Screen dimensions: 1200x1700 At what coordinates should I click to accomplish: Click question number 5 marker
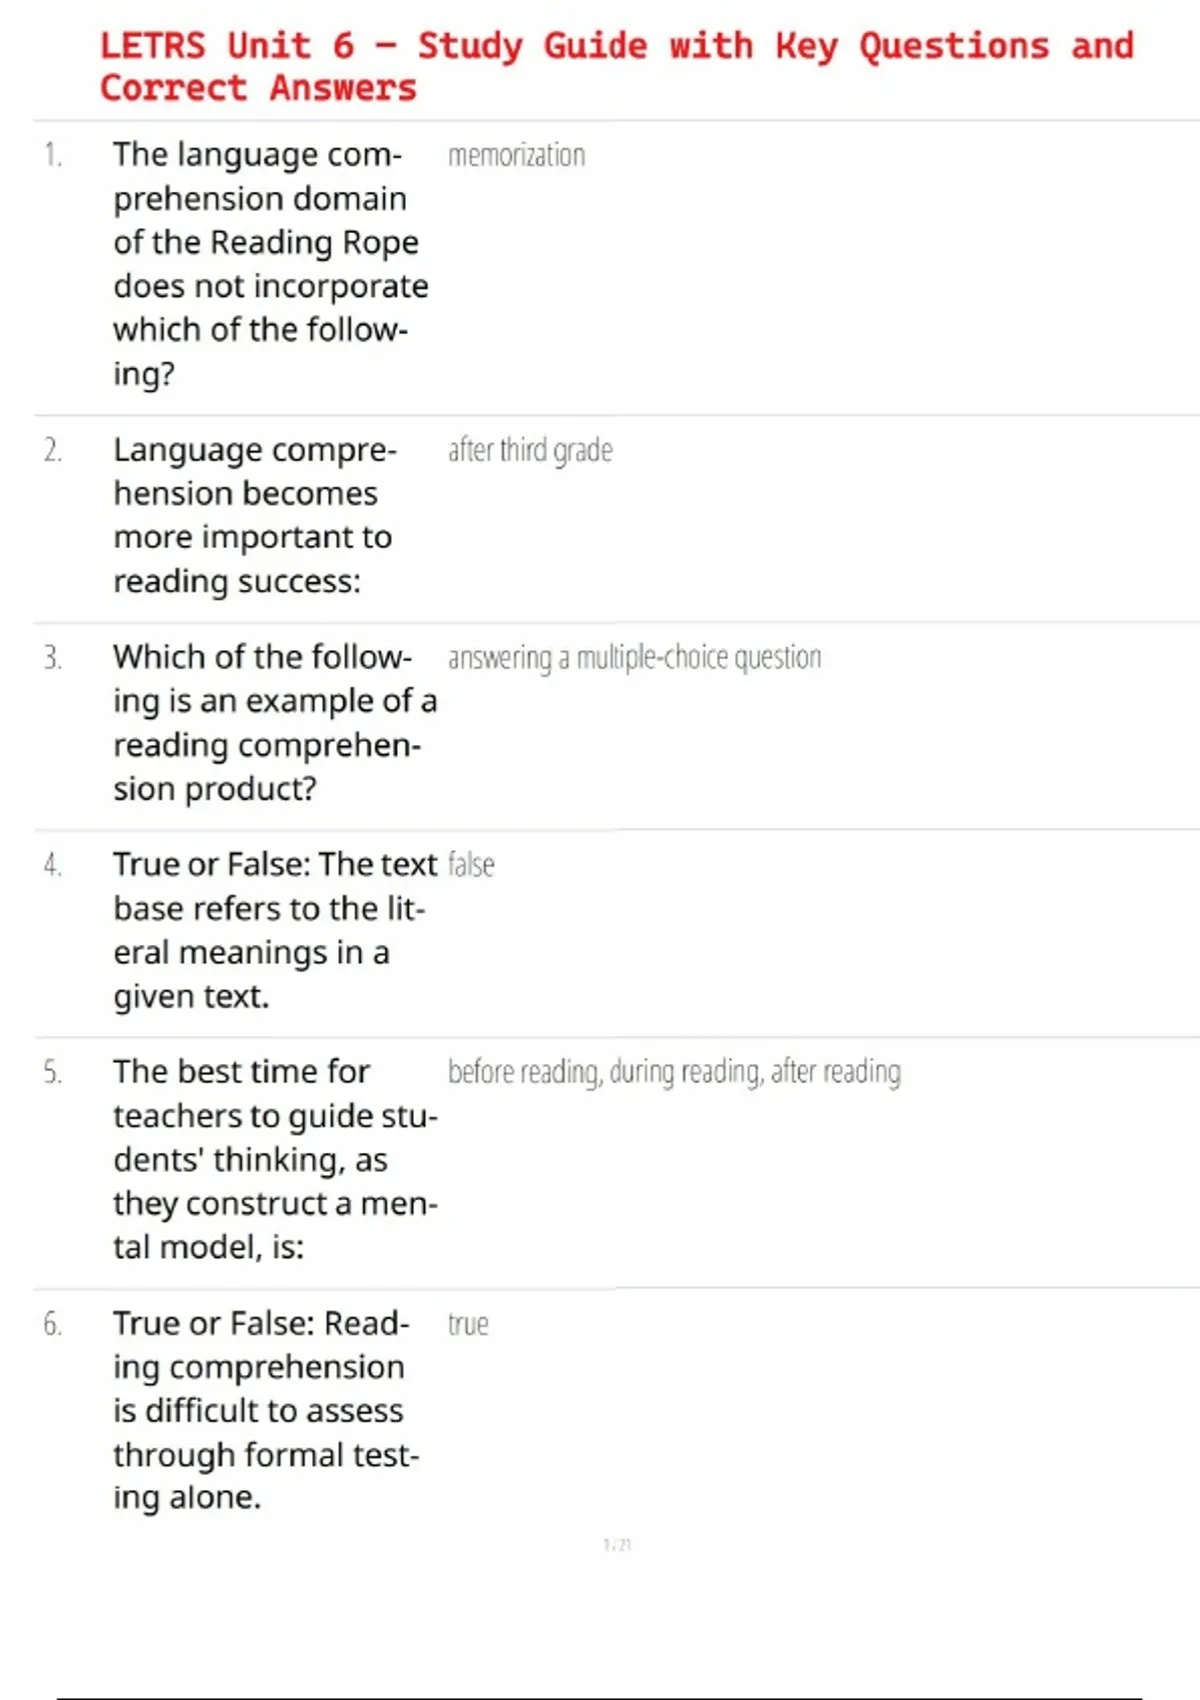[x=53, y=1073]
